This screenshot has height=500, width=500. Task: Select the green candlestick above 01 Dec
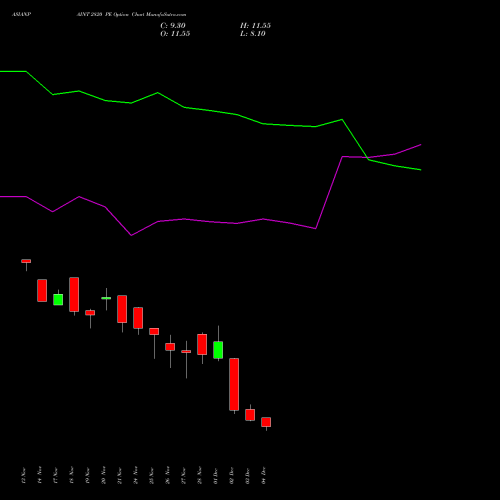point(218,350)
